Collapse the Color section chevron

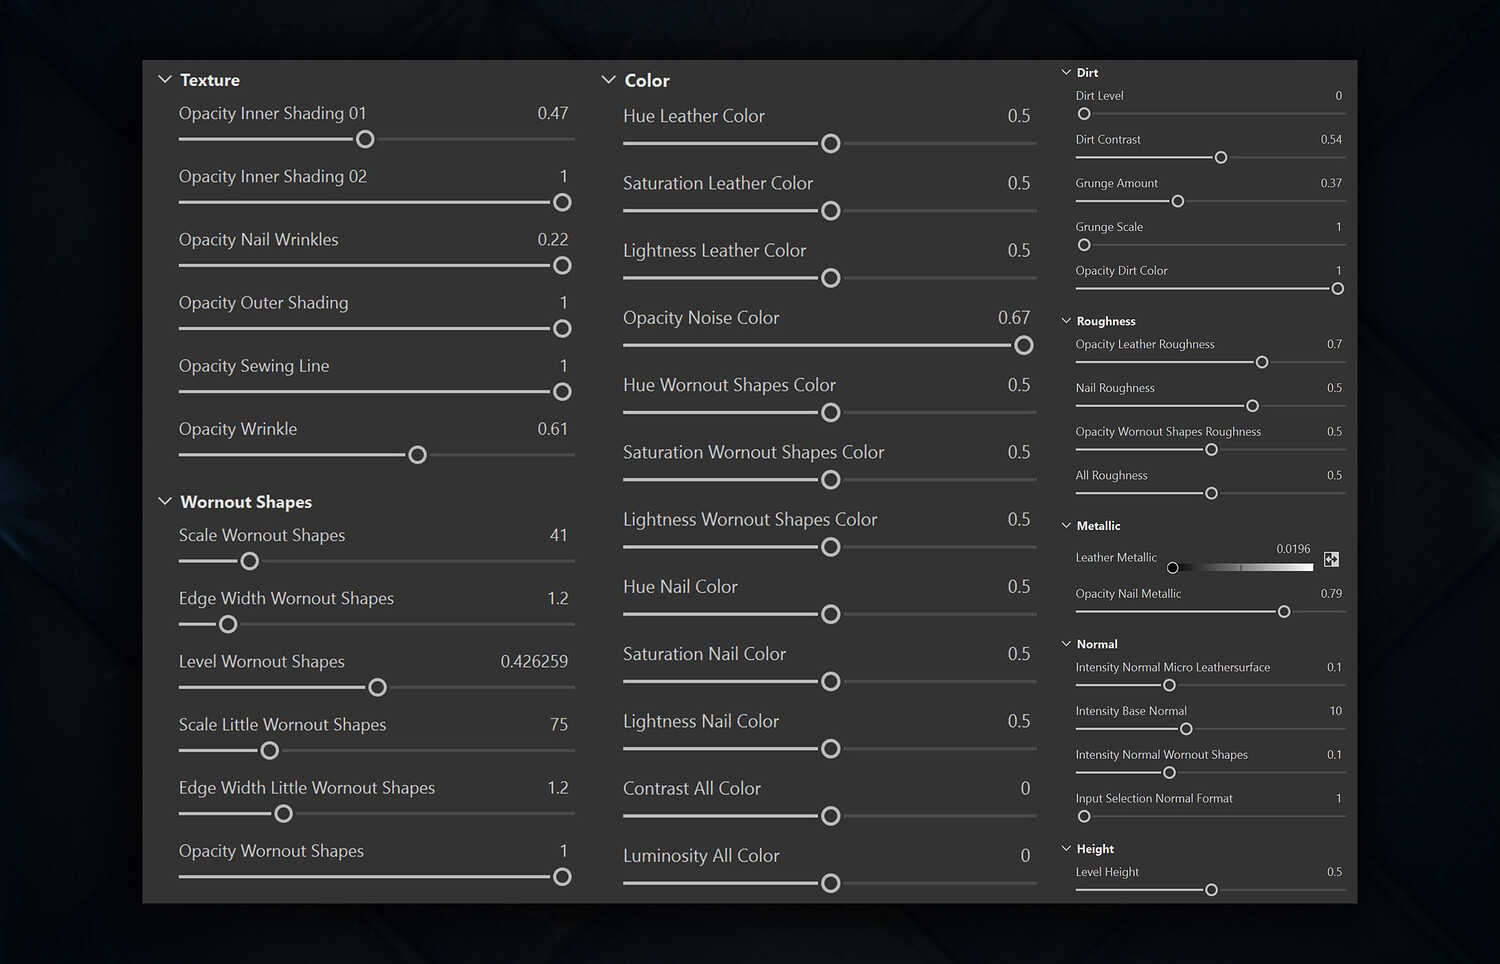608,80
